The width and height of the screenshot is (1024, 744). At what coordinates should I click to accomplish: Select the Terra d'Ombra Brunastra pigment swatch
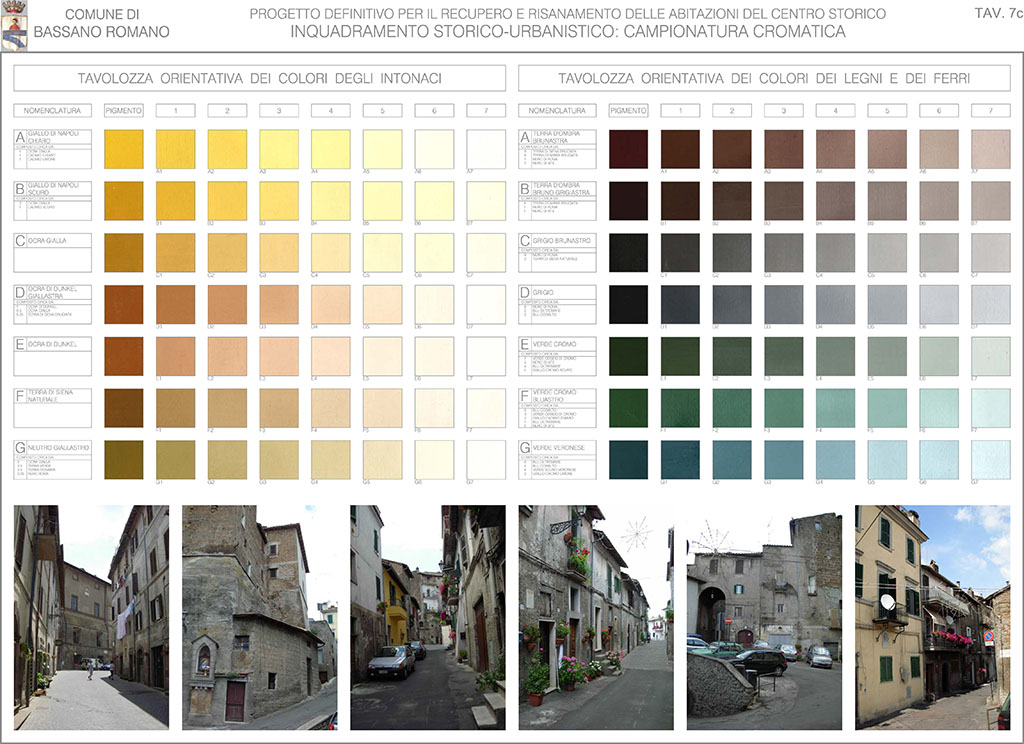pos(628,149)
